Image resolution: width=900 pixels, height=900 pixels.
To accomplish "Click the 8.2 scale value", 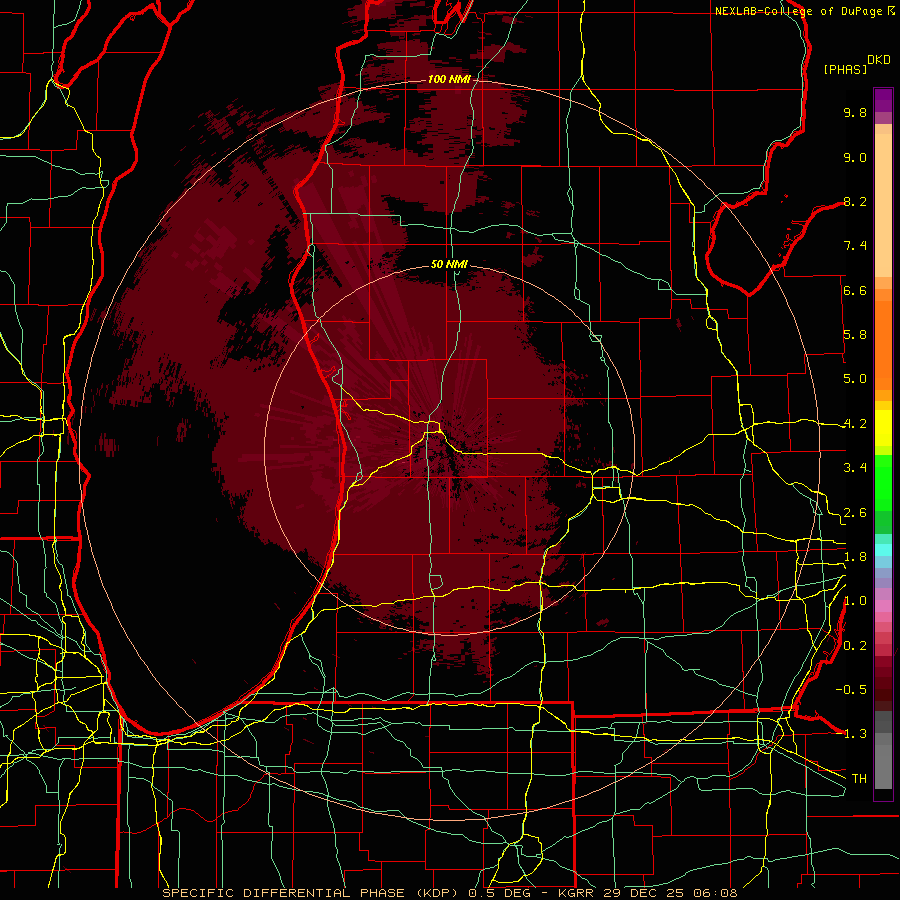I will click(x=855, y=201).
